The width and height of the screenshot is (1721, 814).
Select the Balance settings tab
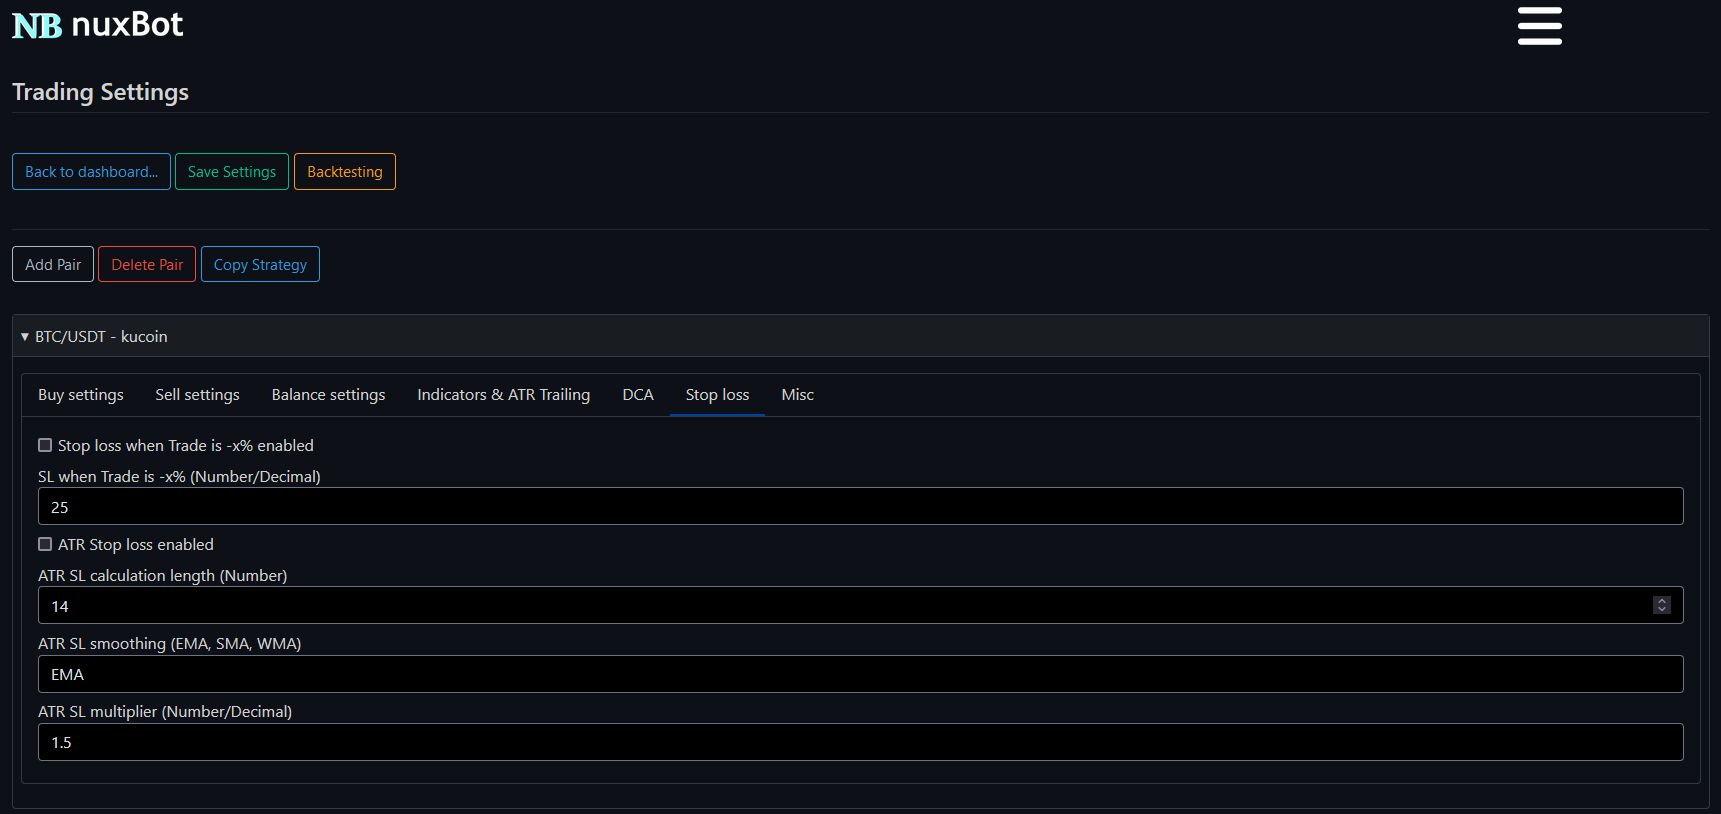(x=328, y=395)
